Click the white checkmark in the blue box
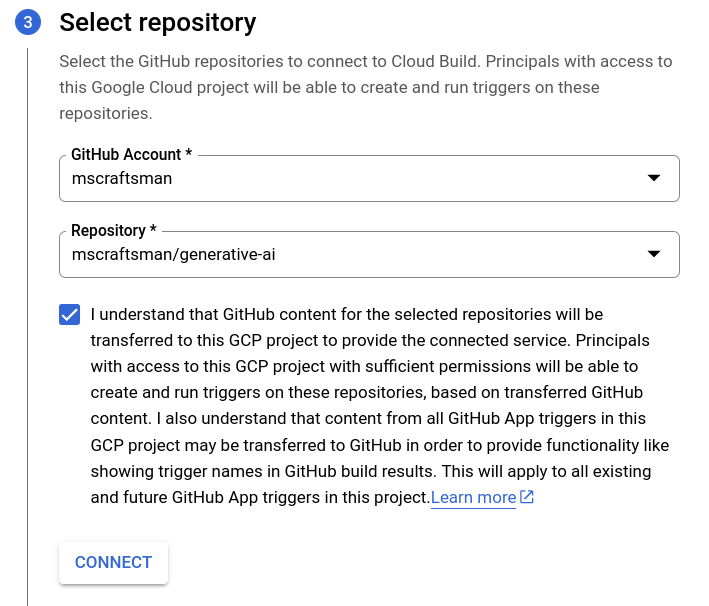 (x=70, y=314)
